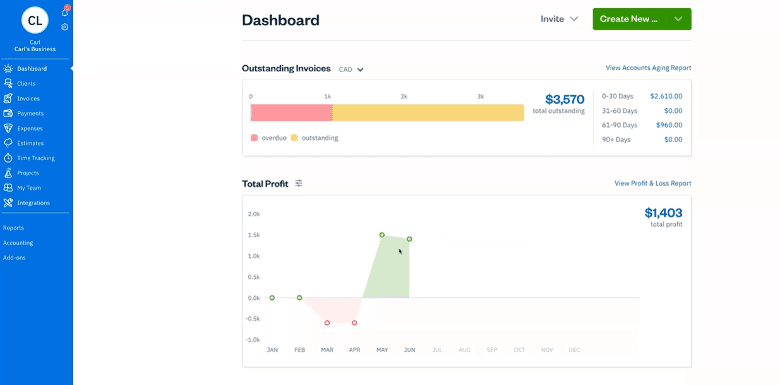Click the pink overdue bar segment
Image resolution: width=780 pixels, height=385 pixels.
point(292,113)
